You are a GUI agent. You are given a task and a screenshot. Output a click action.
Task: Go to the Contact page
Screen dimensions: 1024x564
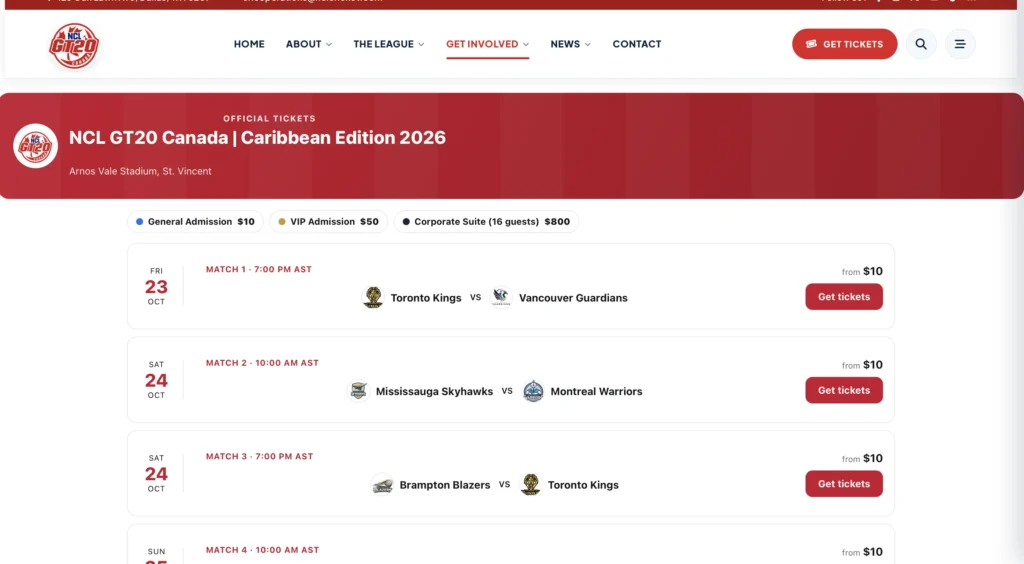pyautogui.click(x=637, y=44)
